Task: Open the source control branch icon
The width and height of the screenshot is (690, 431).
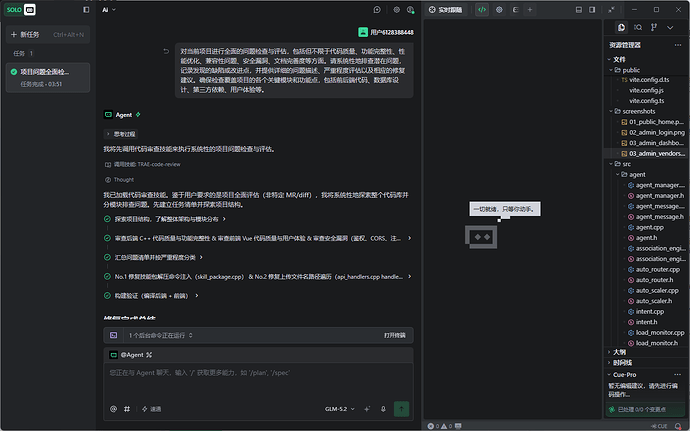Action: click(x=654, y=27)
